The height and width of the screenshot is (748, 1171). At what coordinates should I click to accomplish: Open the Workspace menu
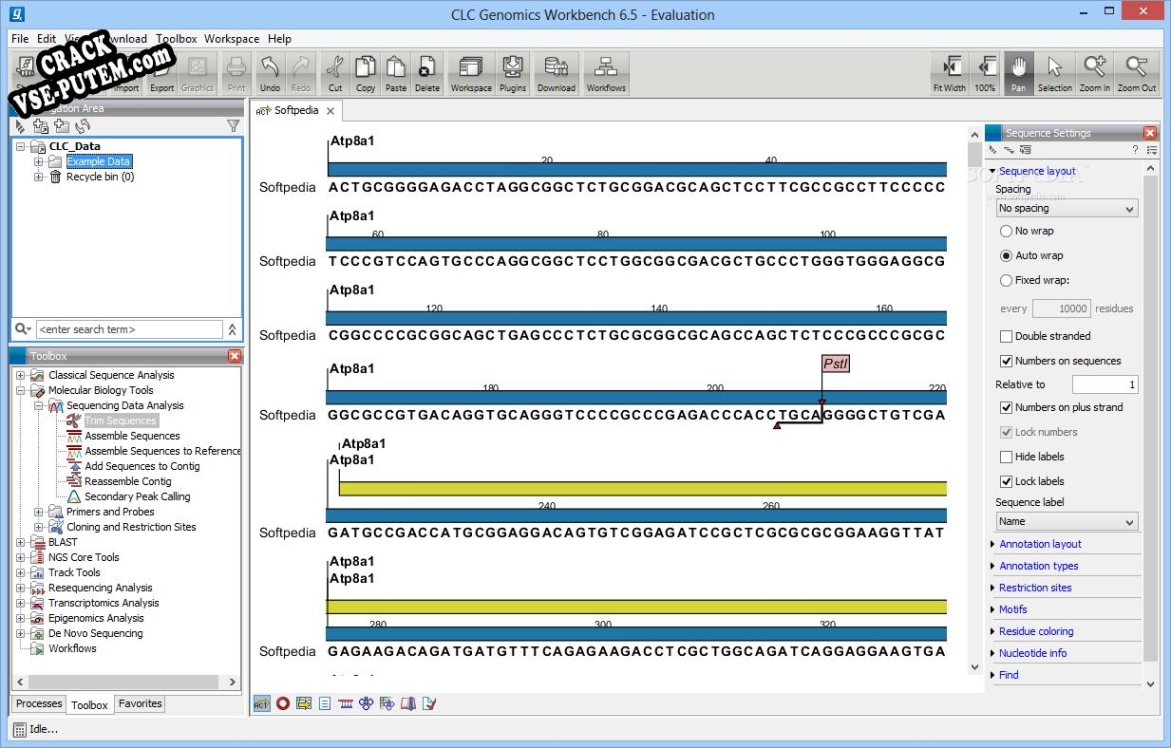[232, 39]
